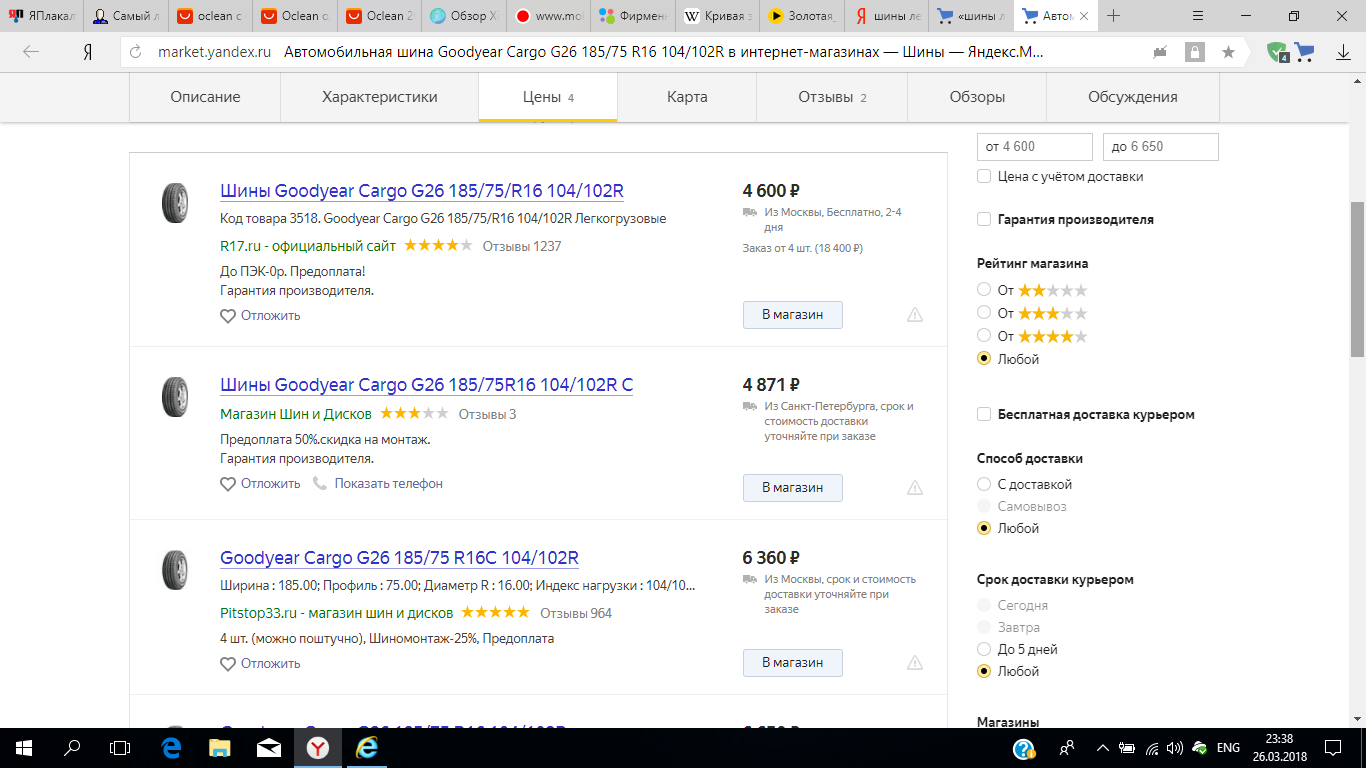Select shop rating from two stars
The height and width of the screenshot is (768, 1366).
[x=984, y=290]
